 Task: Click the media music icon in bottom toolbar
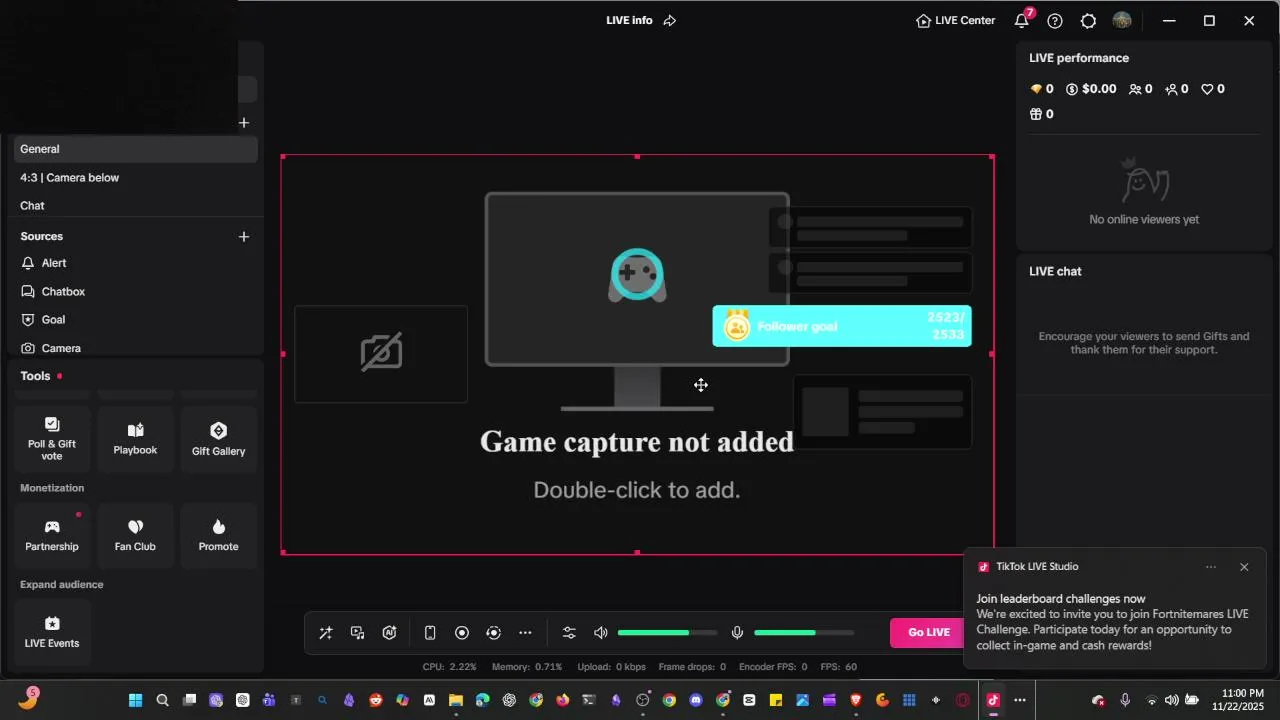click(357, 633)
